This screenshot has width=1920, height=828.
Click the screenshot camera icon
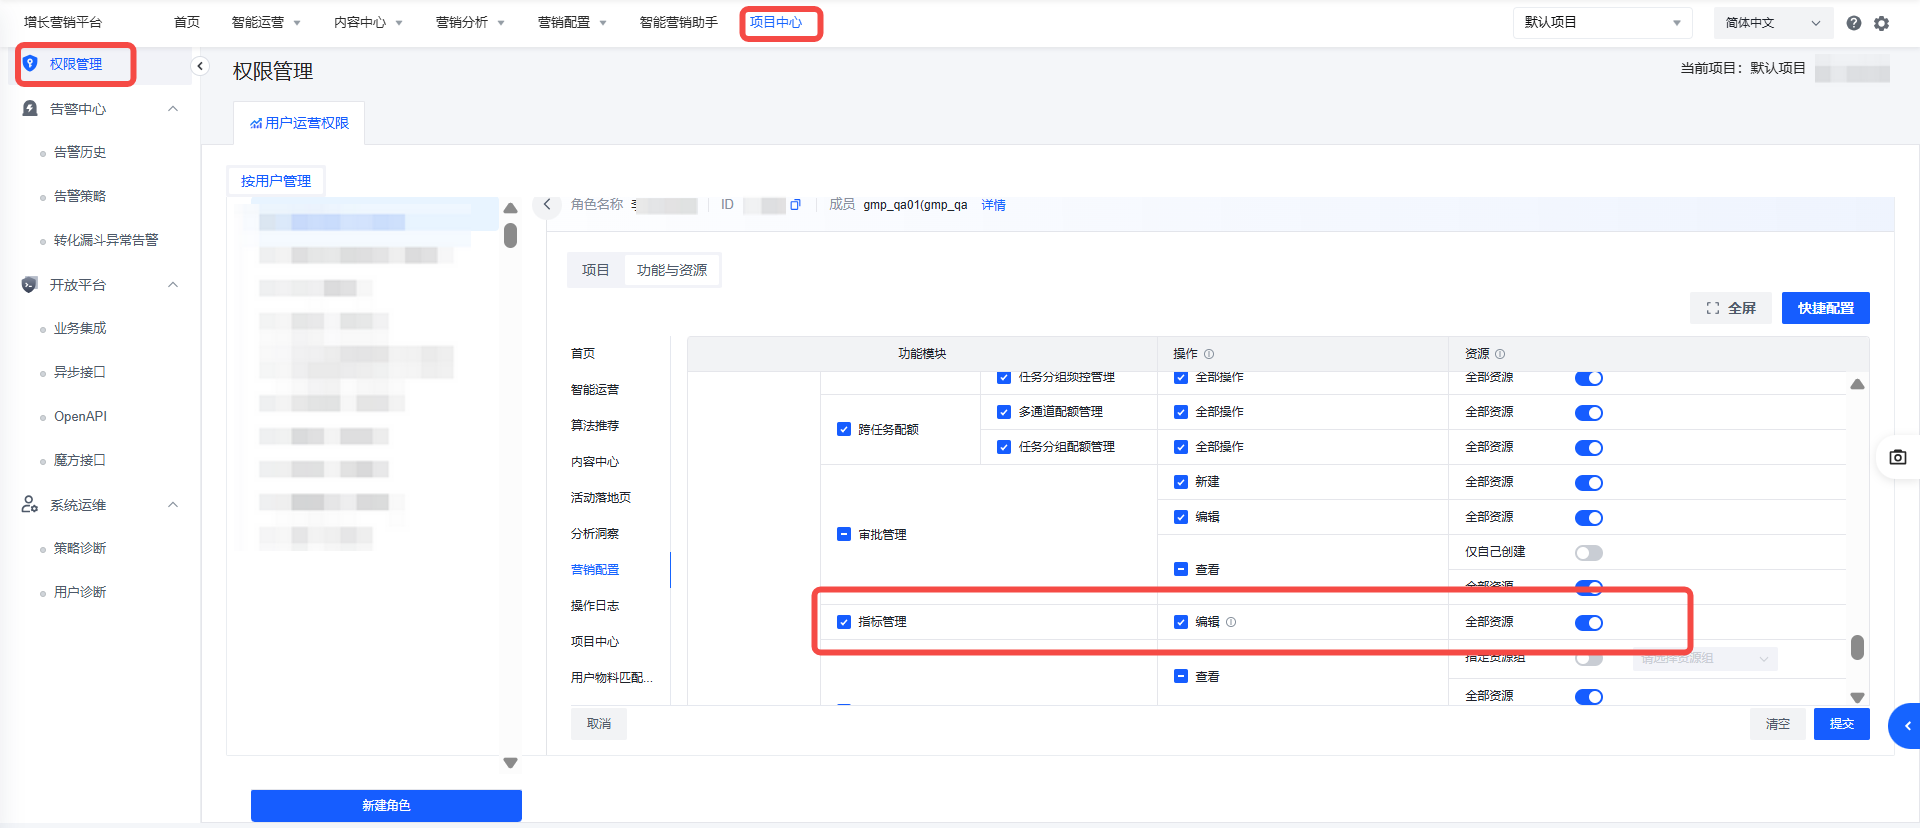click(1897, 457)
